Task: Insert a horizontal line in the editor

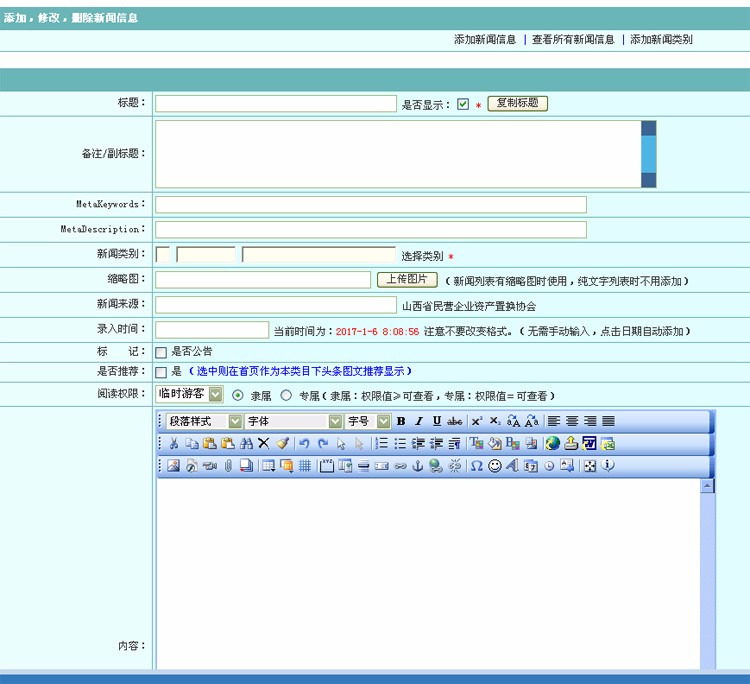Action: point(364,465)
